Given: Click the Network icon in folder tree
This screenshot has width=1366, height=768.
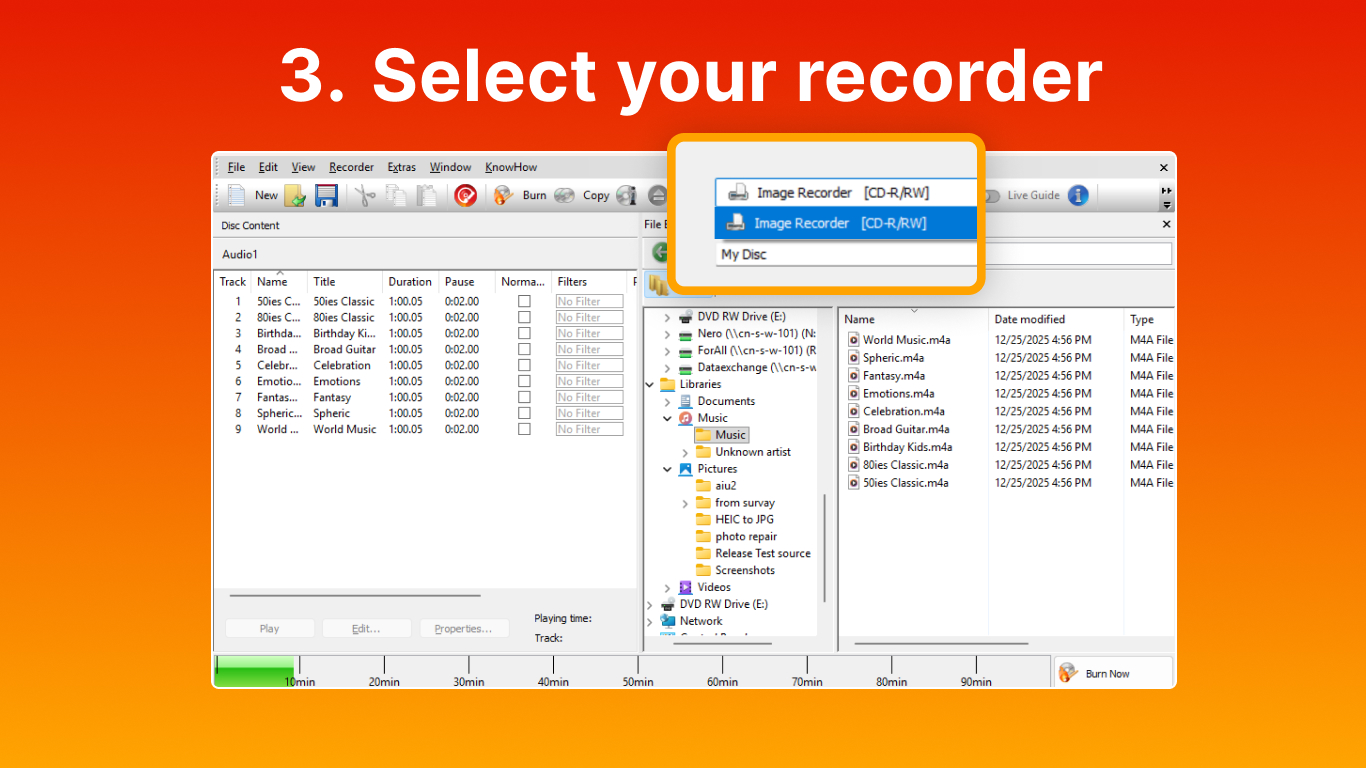Looking at the screenshot, I should (667, 621).
